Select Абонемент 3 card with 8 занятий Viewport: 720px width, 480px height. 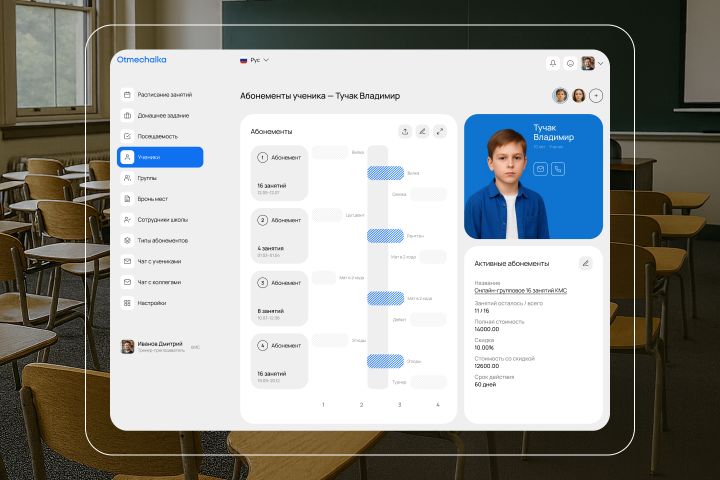pos(279,299)
